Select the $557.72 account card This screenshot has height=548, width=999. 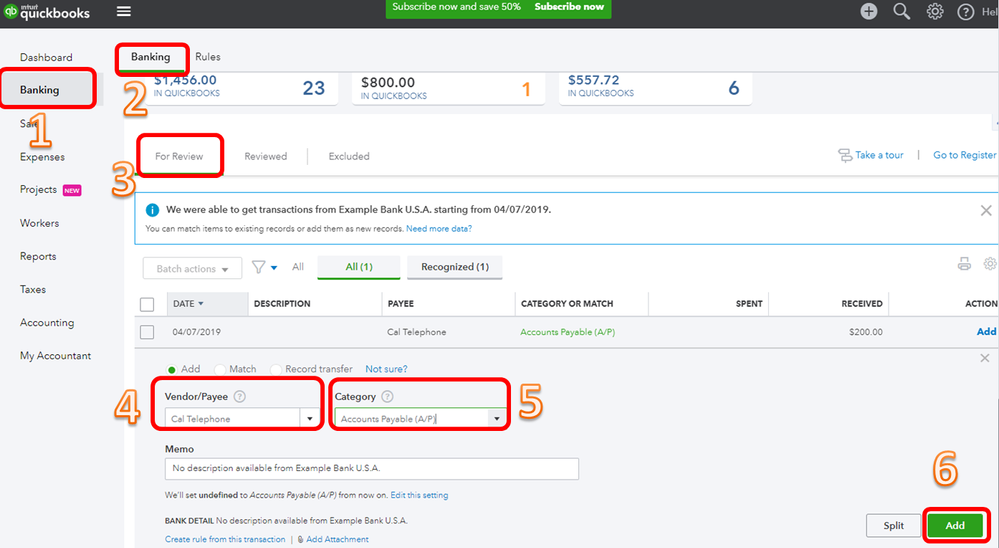tap(655, 88)
